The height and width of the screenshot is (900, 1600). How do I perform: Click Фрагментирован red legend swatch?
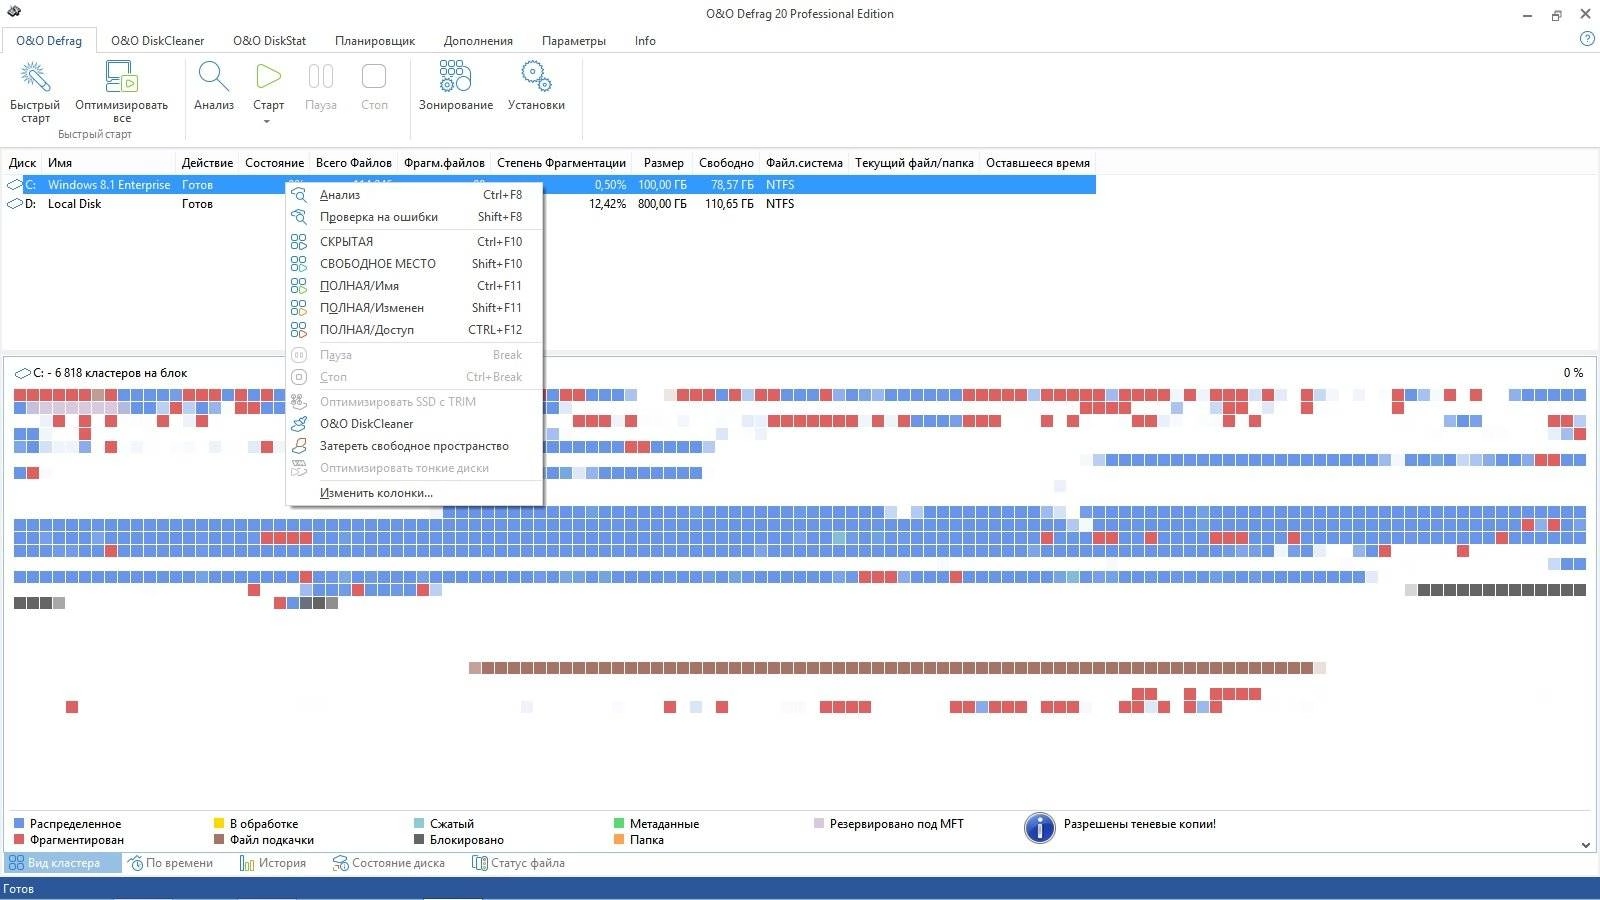(x=19, y=840)
